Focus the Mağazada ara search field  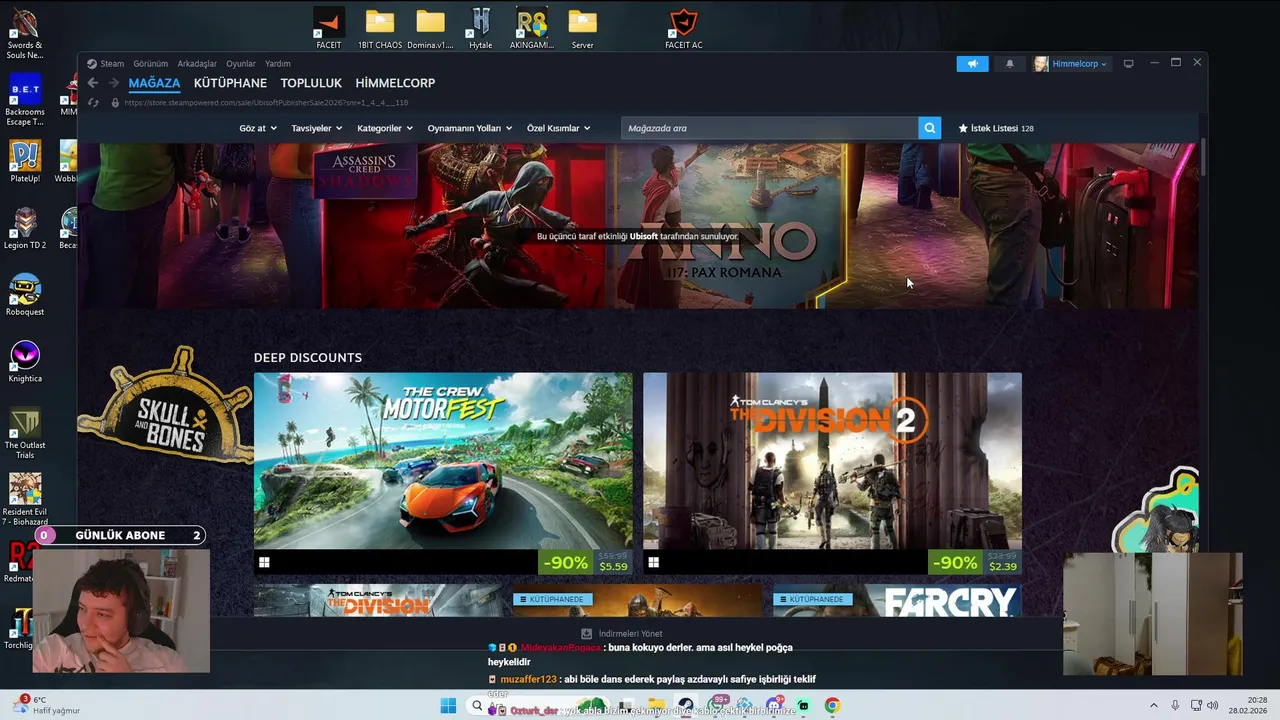pyautogui.click(x=769, y=128)
